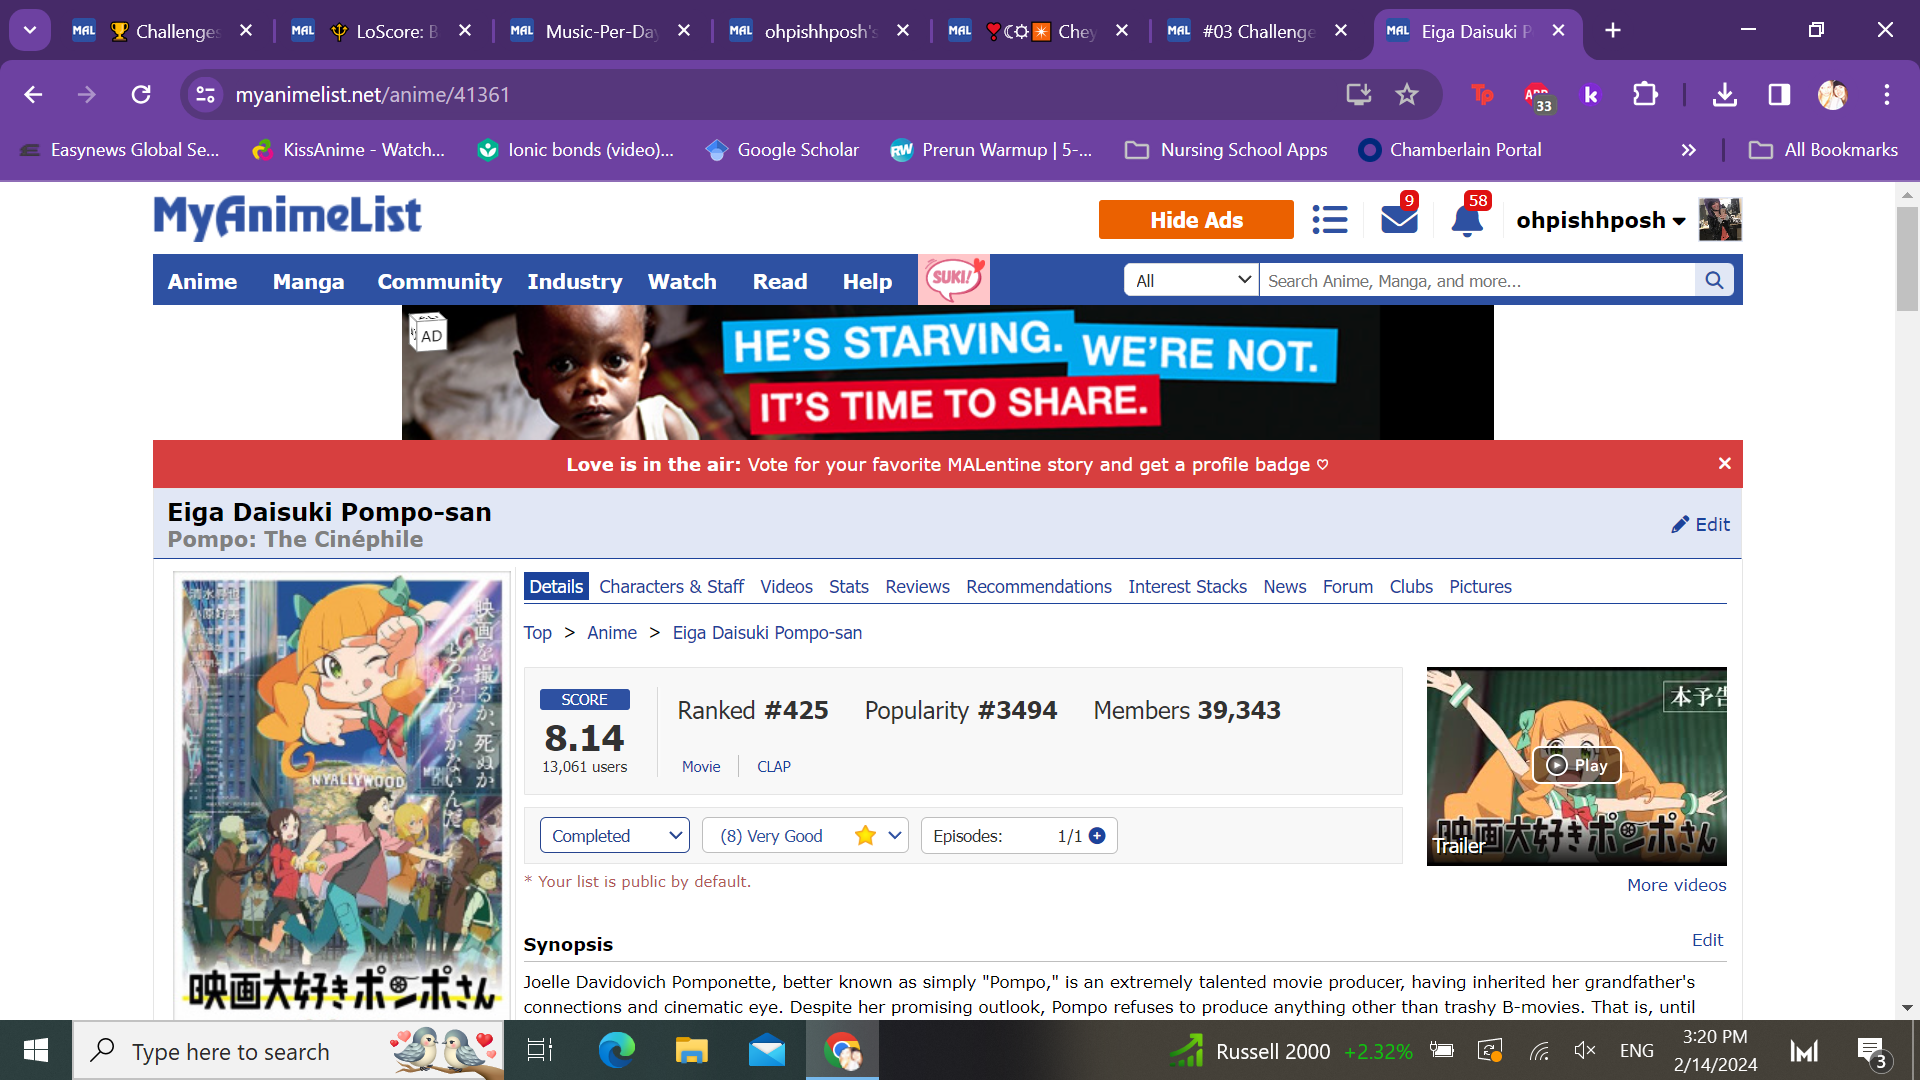Open the Very Good score dropdown
Viewport: 1920px width, 1080px height.
805,836
